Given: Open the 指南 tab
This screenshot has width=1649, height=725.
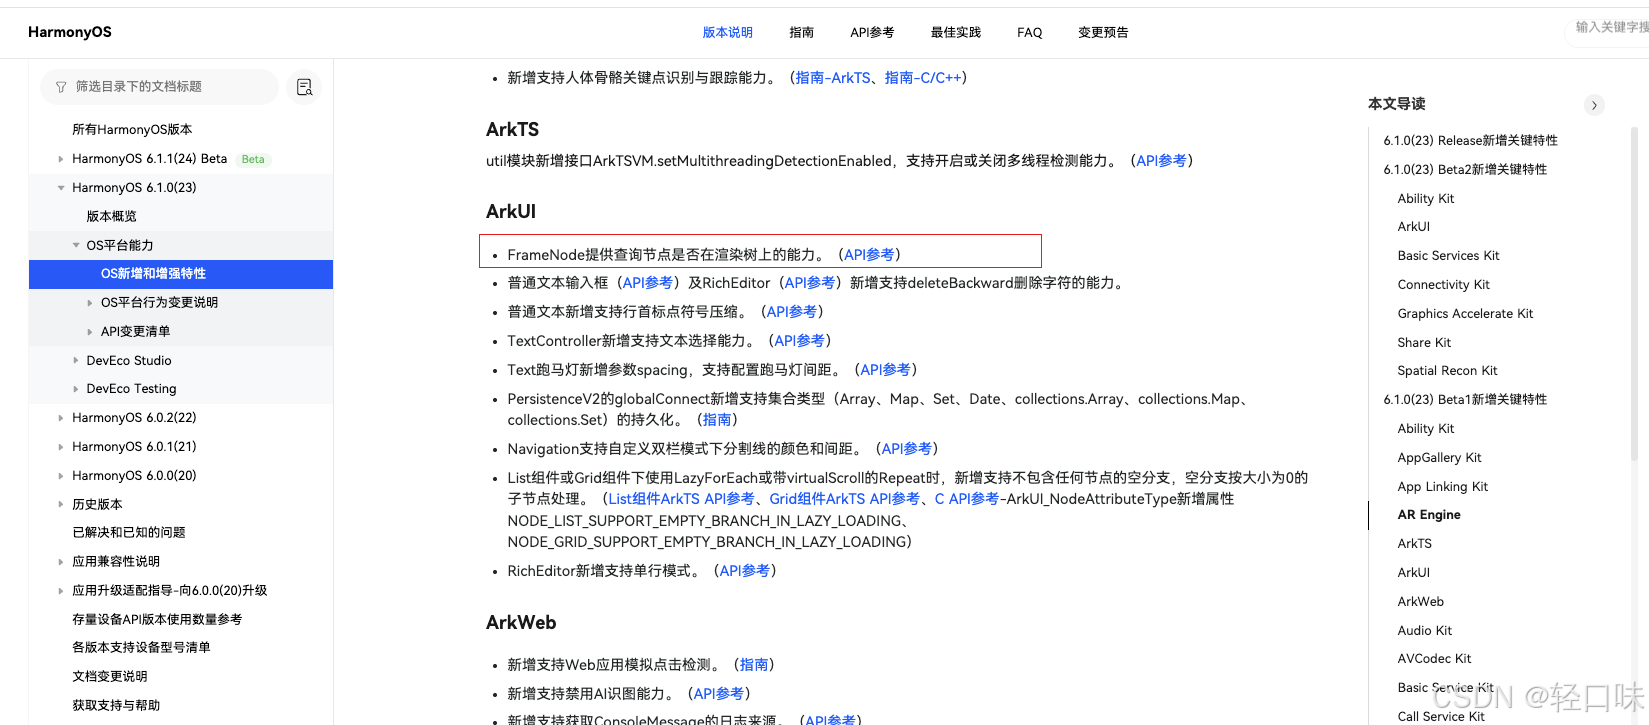Looking at the screenshot, I should click(x=801, y=32).
